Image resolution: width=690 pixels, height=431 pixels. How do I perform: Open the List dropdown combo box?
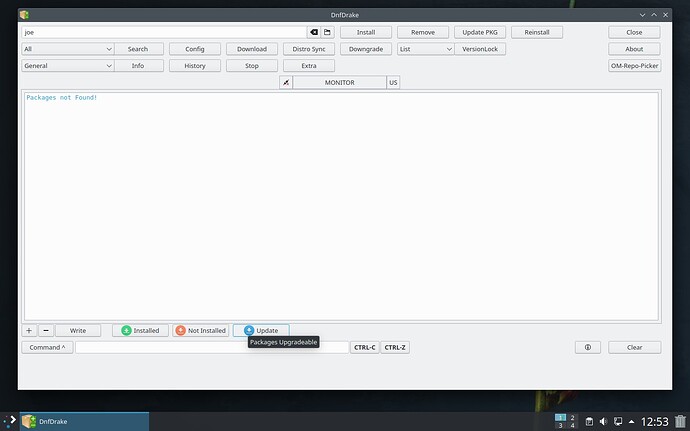pyautogui.click(x=426, y=49)
